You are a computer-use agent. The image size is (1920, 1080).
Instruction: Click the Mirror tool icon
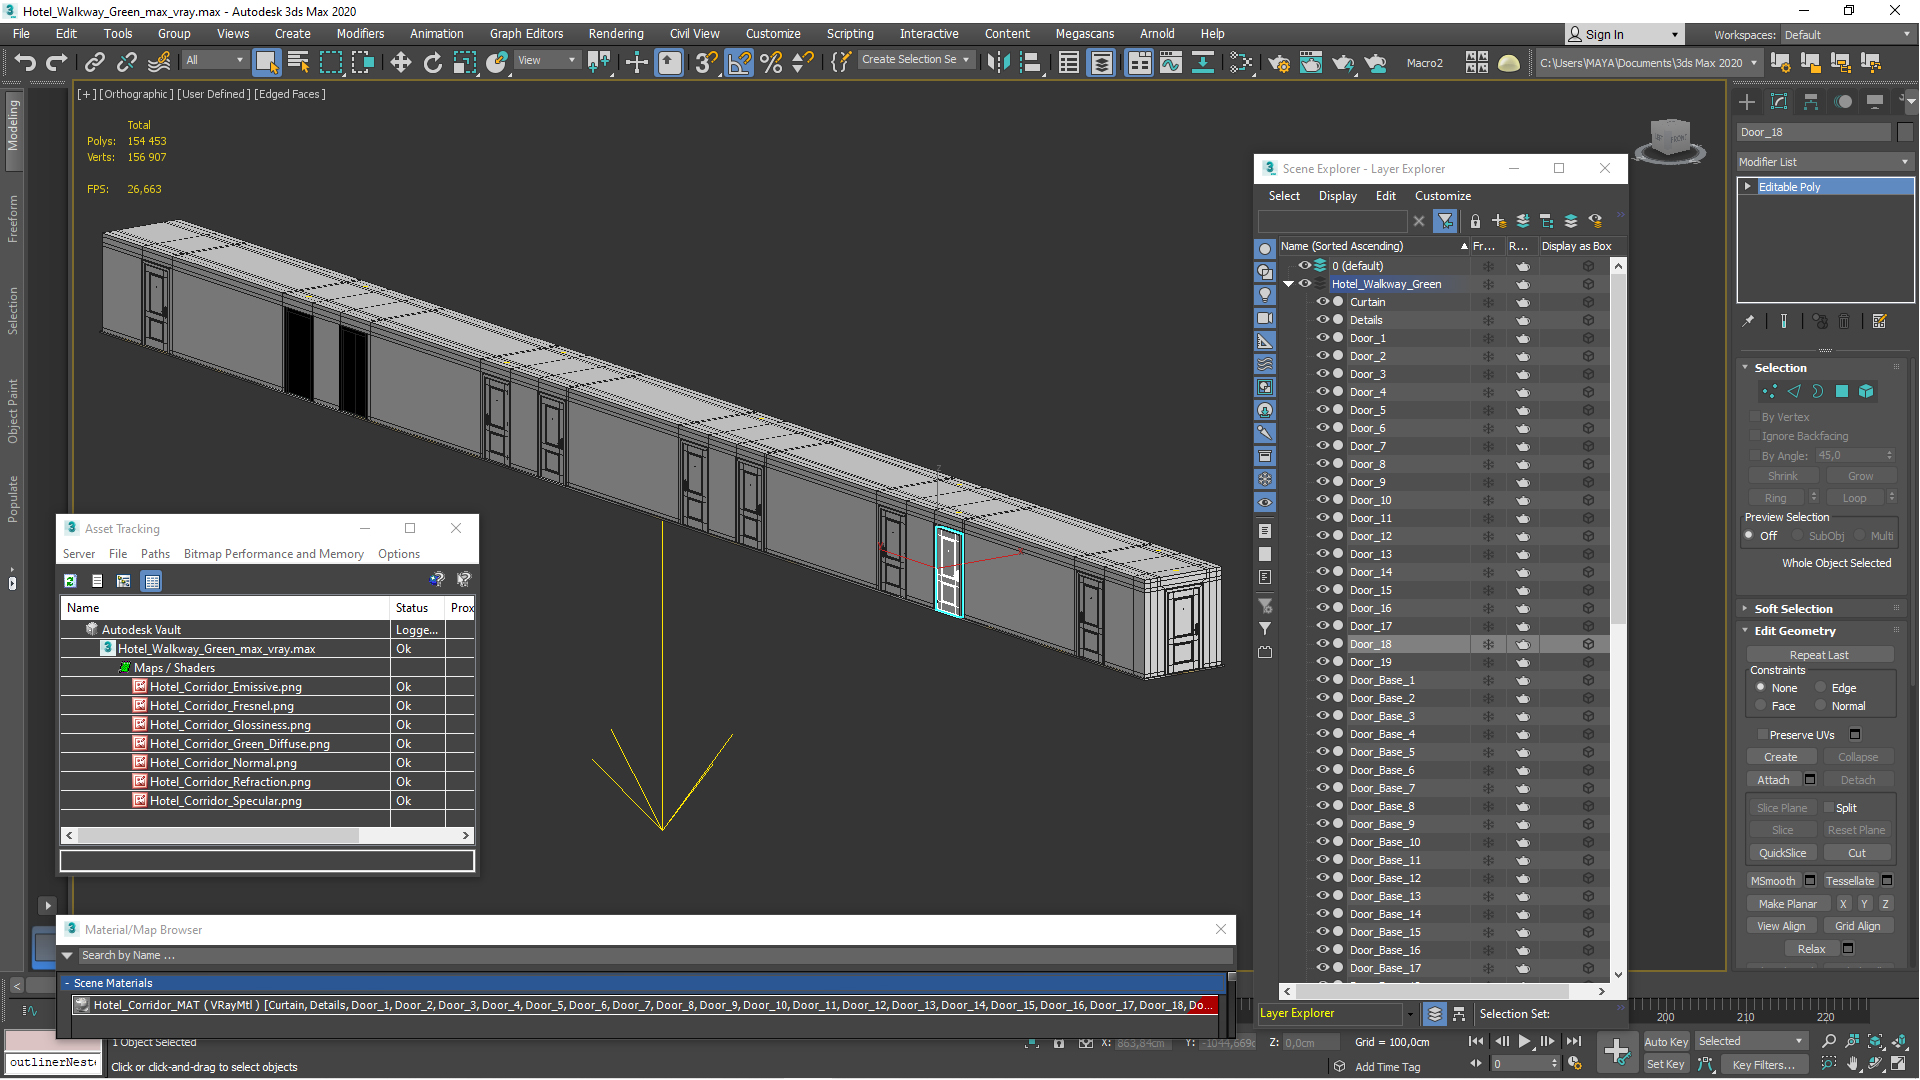tap(998, 63)
